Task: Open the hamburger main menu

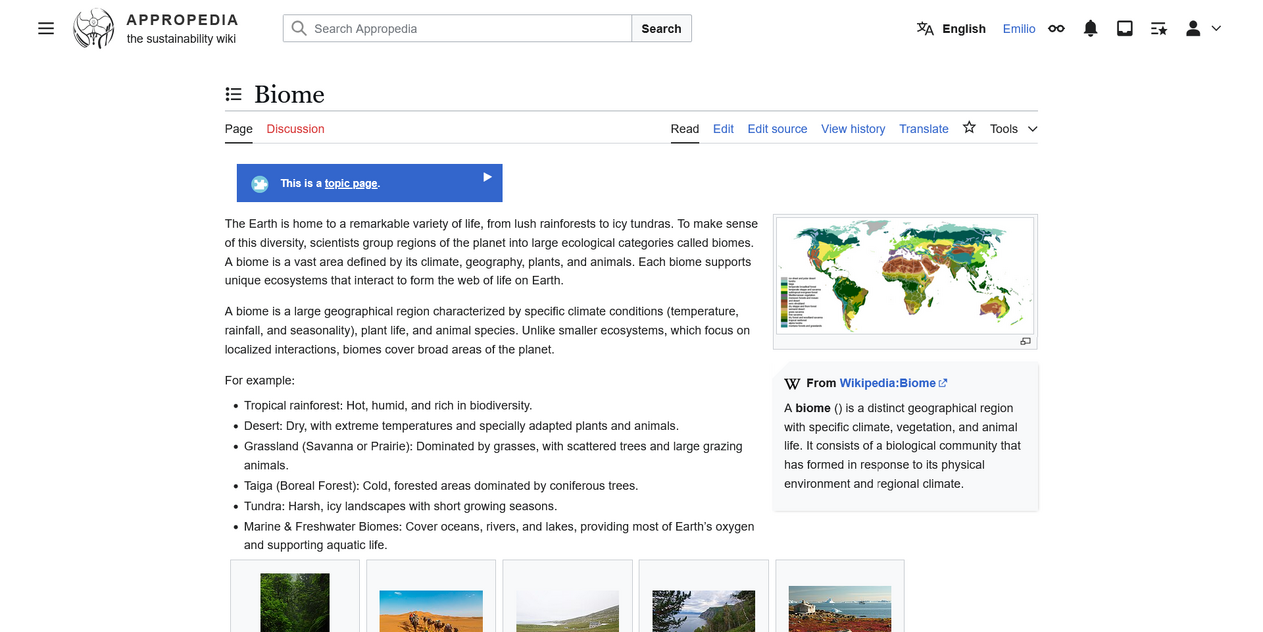Action: click(x=46, y=28)
